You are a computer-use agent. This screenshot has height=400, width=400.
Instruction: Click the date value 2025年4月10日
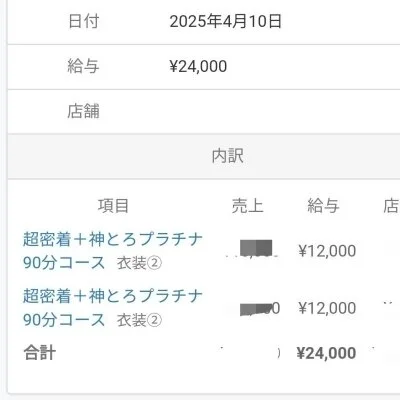coord(226,22)
